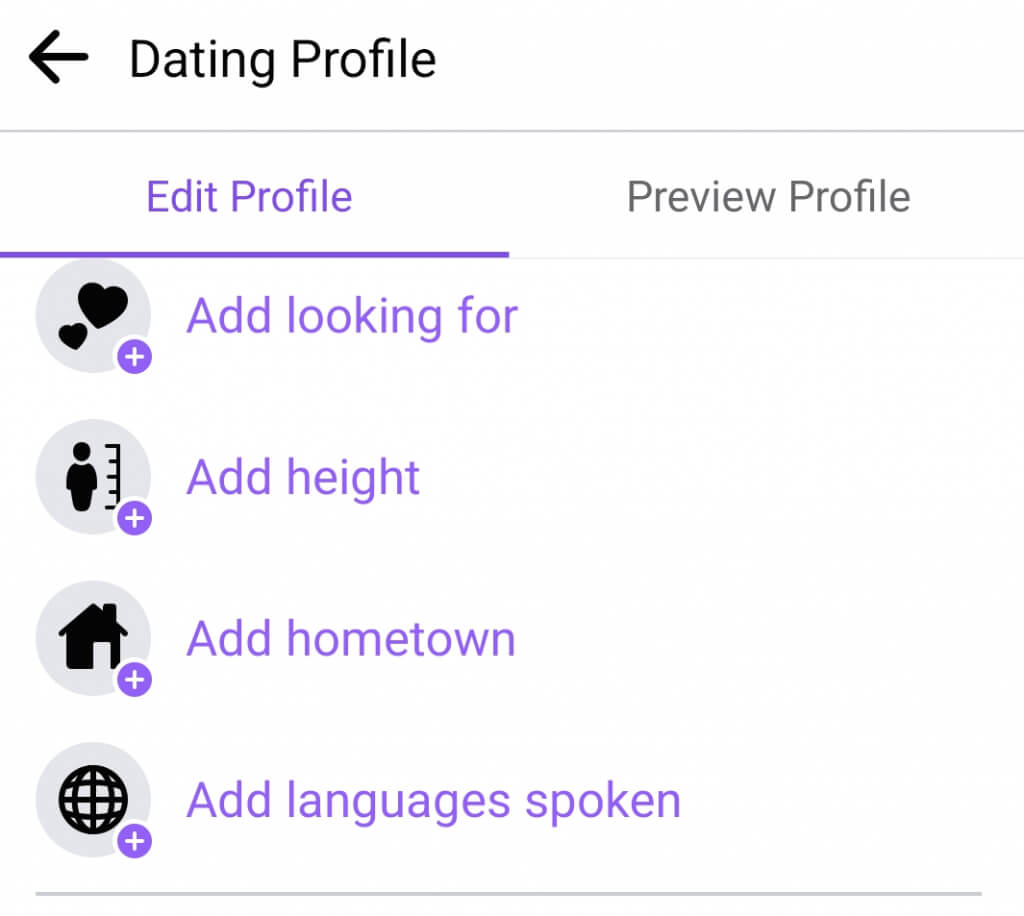1024x916 pixels.
Task: Open the Preview Profile tab
Action: tap(768, 197)
